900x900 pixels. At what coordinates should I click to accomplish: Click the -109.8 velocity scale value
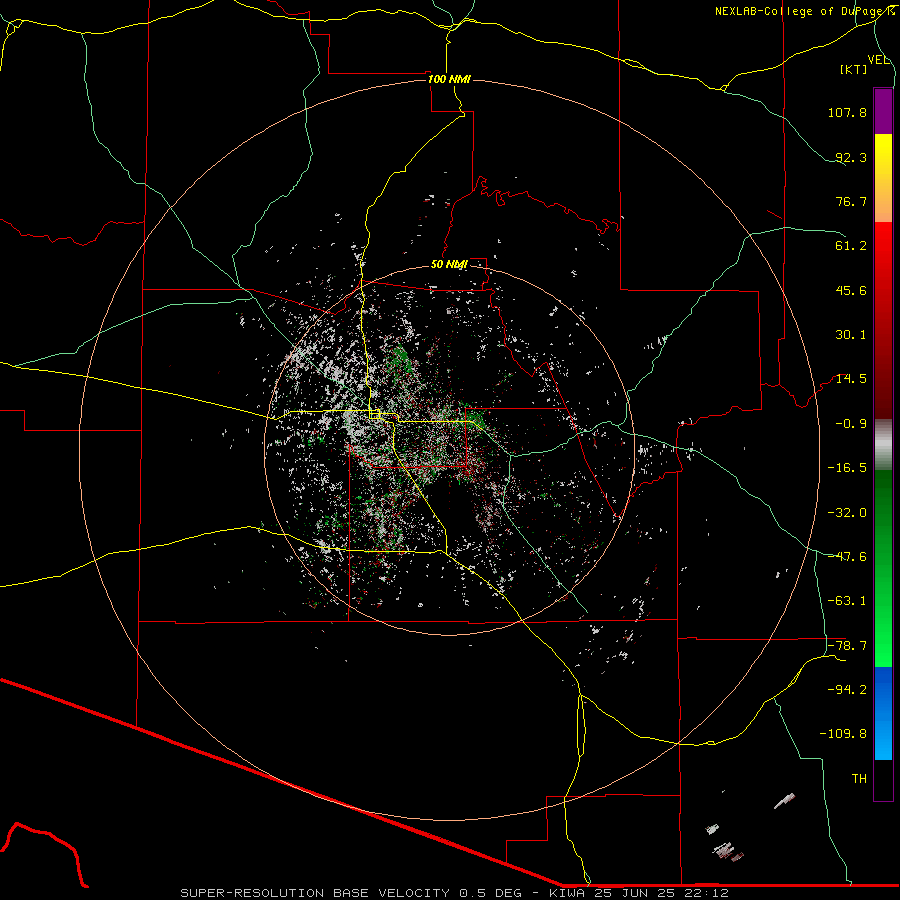point(843,734)
